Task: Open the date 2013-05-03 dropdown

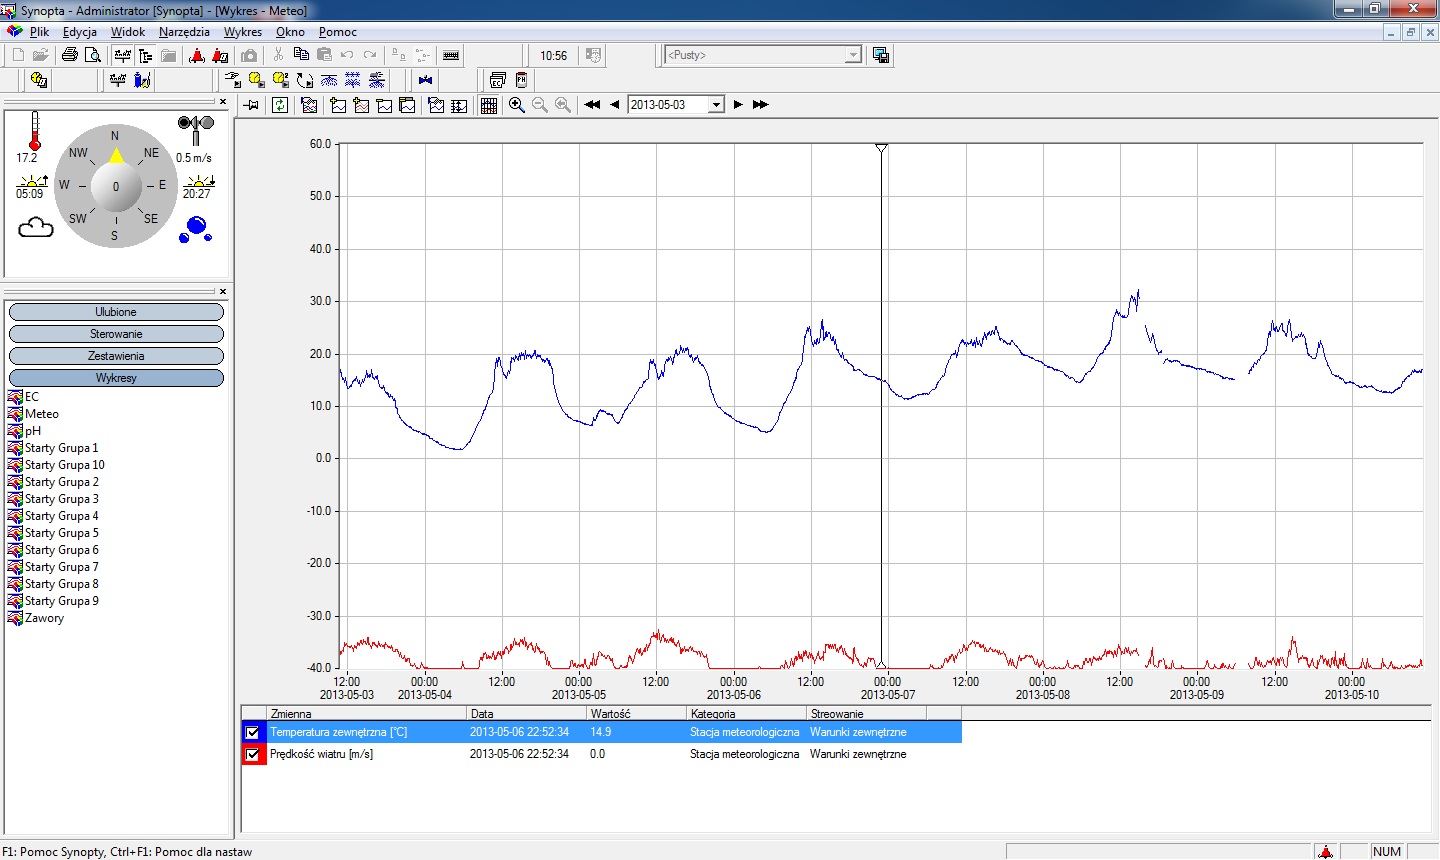Action: coord(716,104)
